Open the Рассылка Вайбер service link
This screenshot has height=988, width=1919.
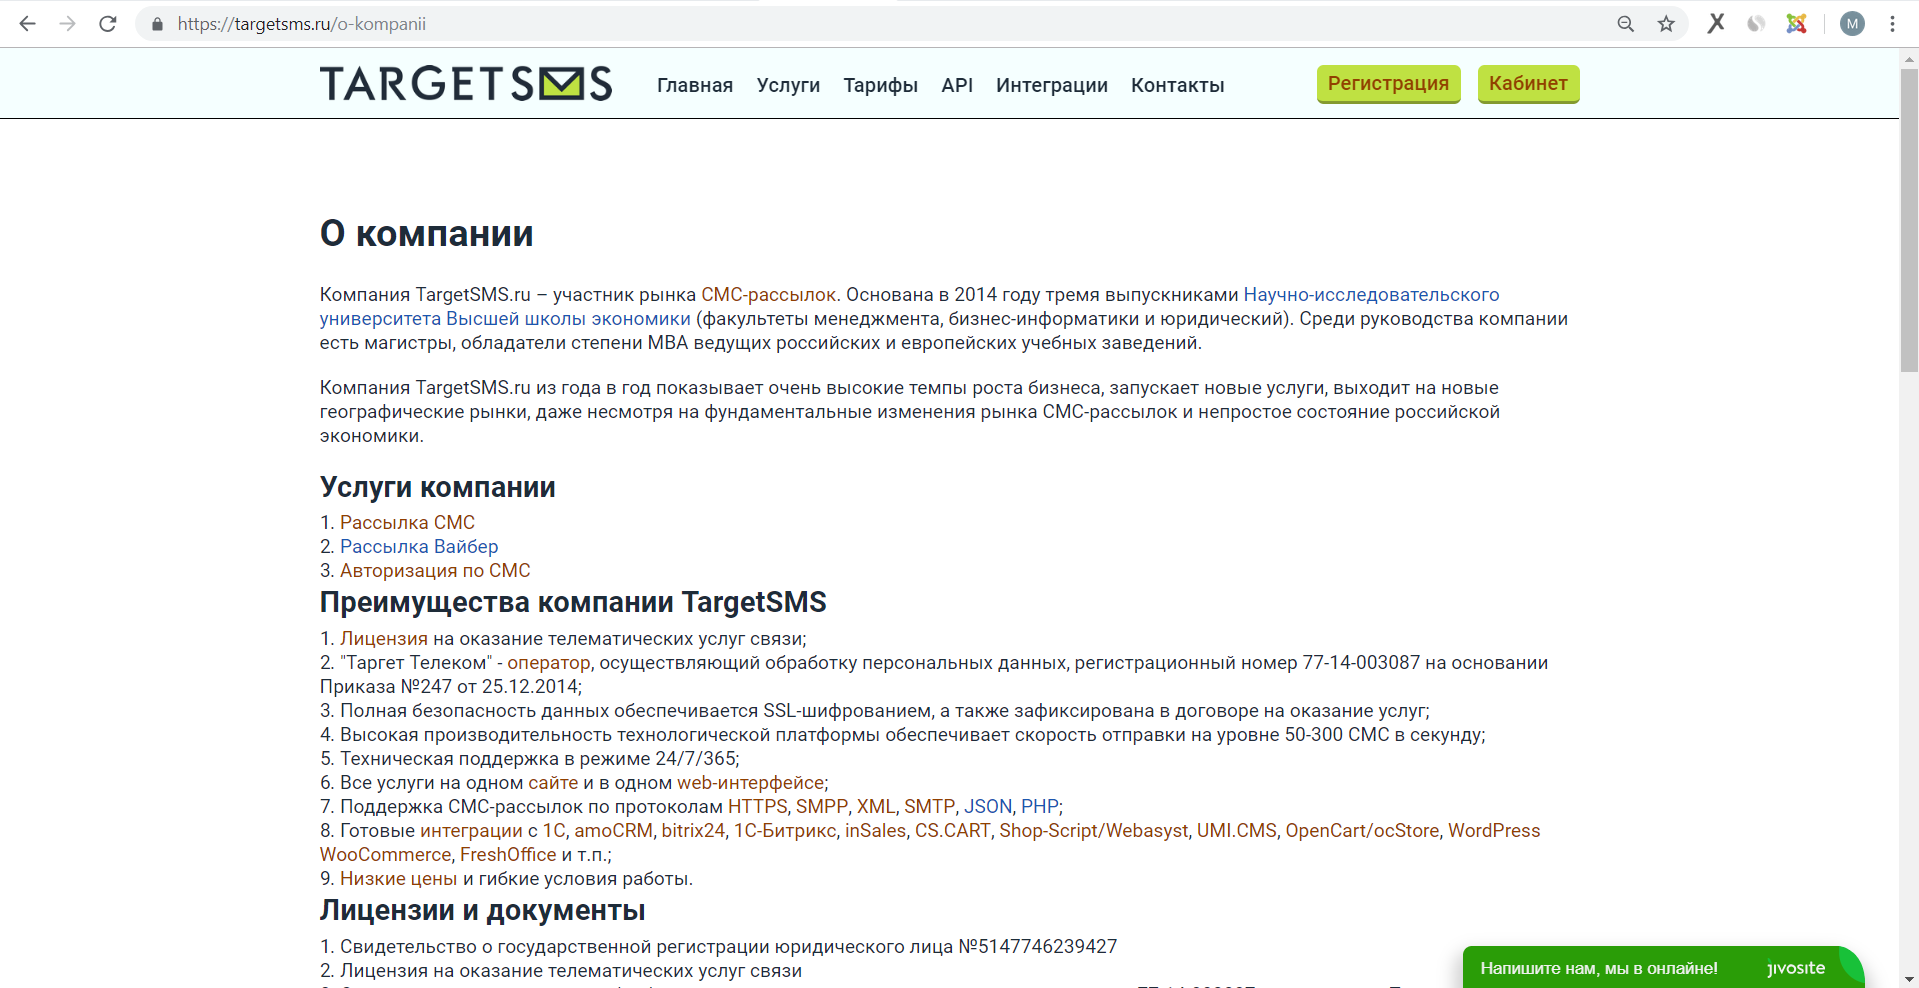coord(419,547)
